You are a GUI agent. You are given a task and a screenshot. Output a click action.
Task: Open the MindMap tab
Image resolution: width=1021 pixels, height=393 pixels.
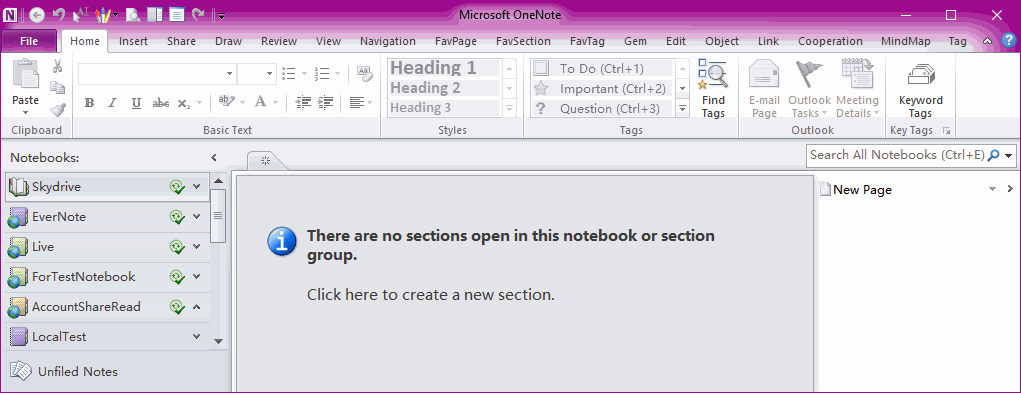coord(906,41)
